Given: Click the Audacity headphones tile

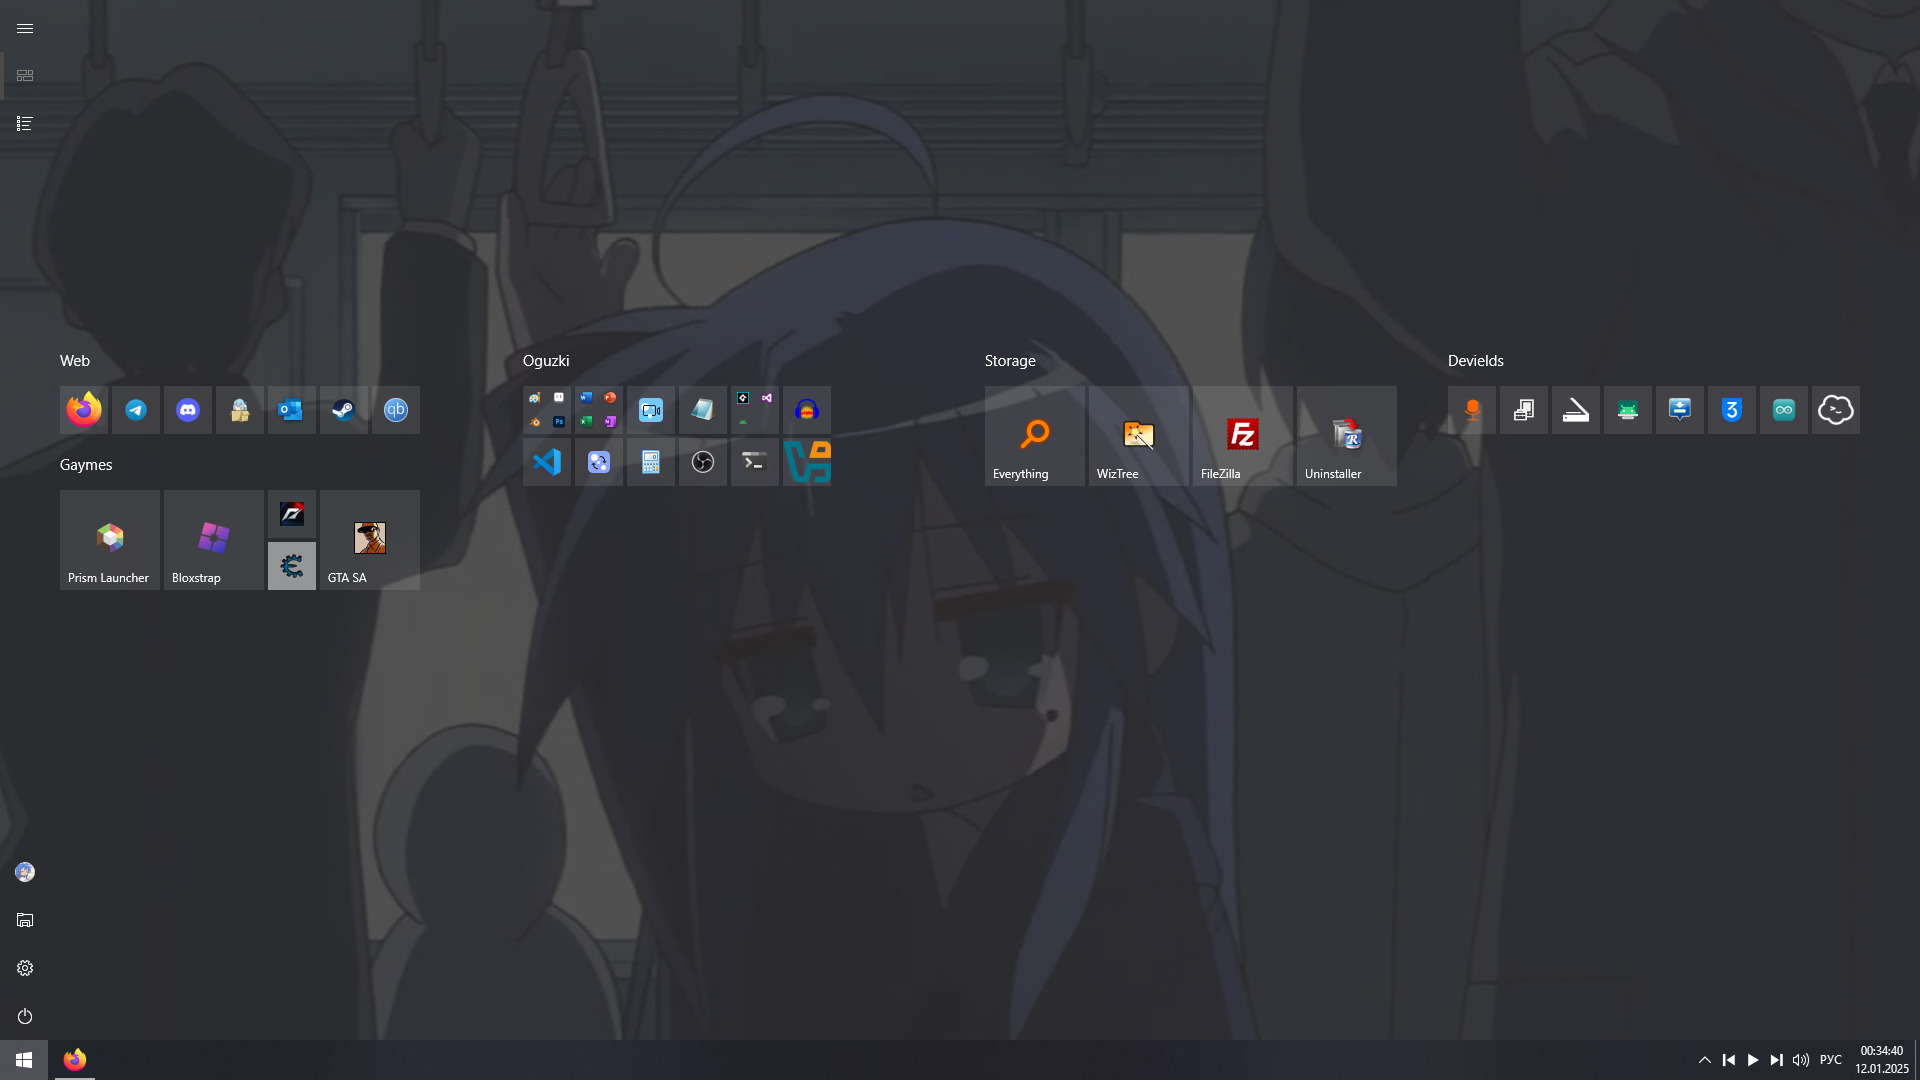Looking at the screenshot, I should coord(807,410).
